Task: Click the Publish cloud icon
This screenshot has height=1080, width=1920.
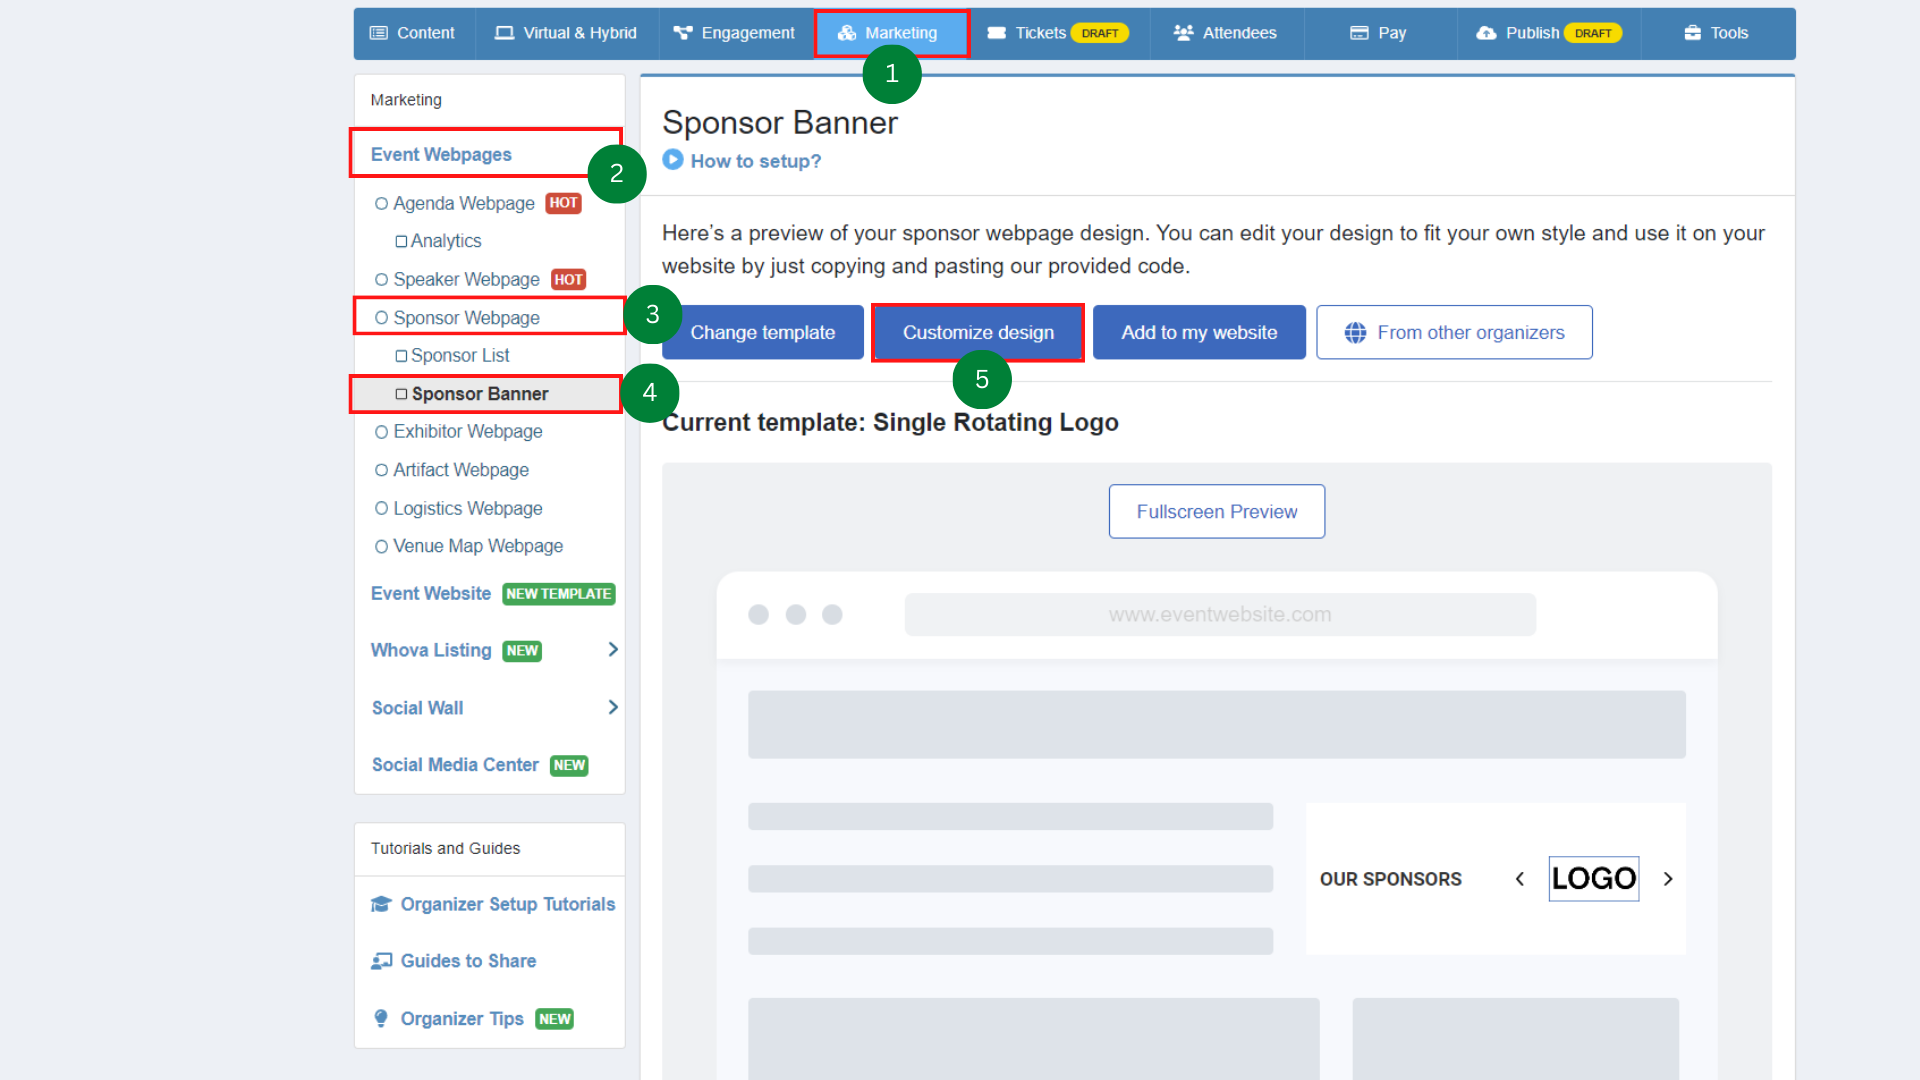Action: pos(1486,32)
